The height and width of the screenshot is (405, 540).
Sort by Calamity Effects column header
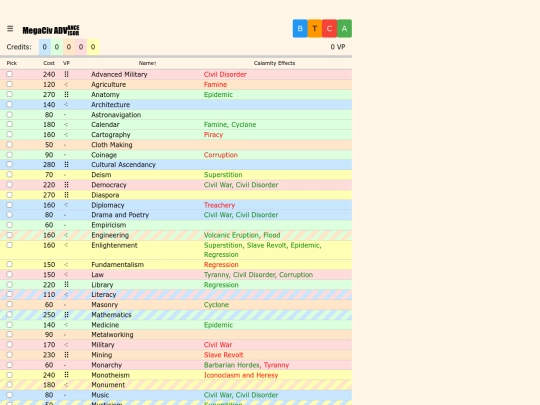(274, 63)
